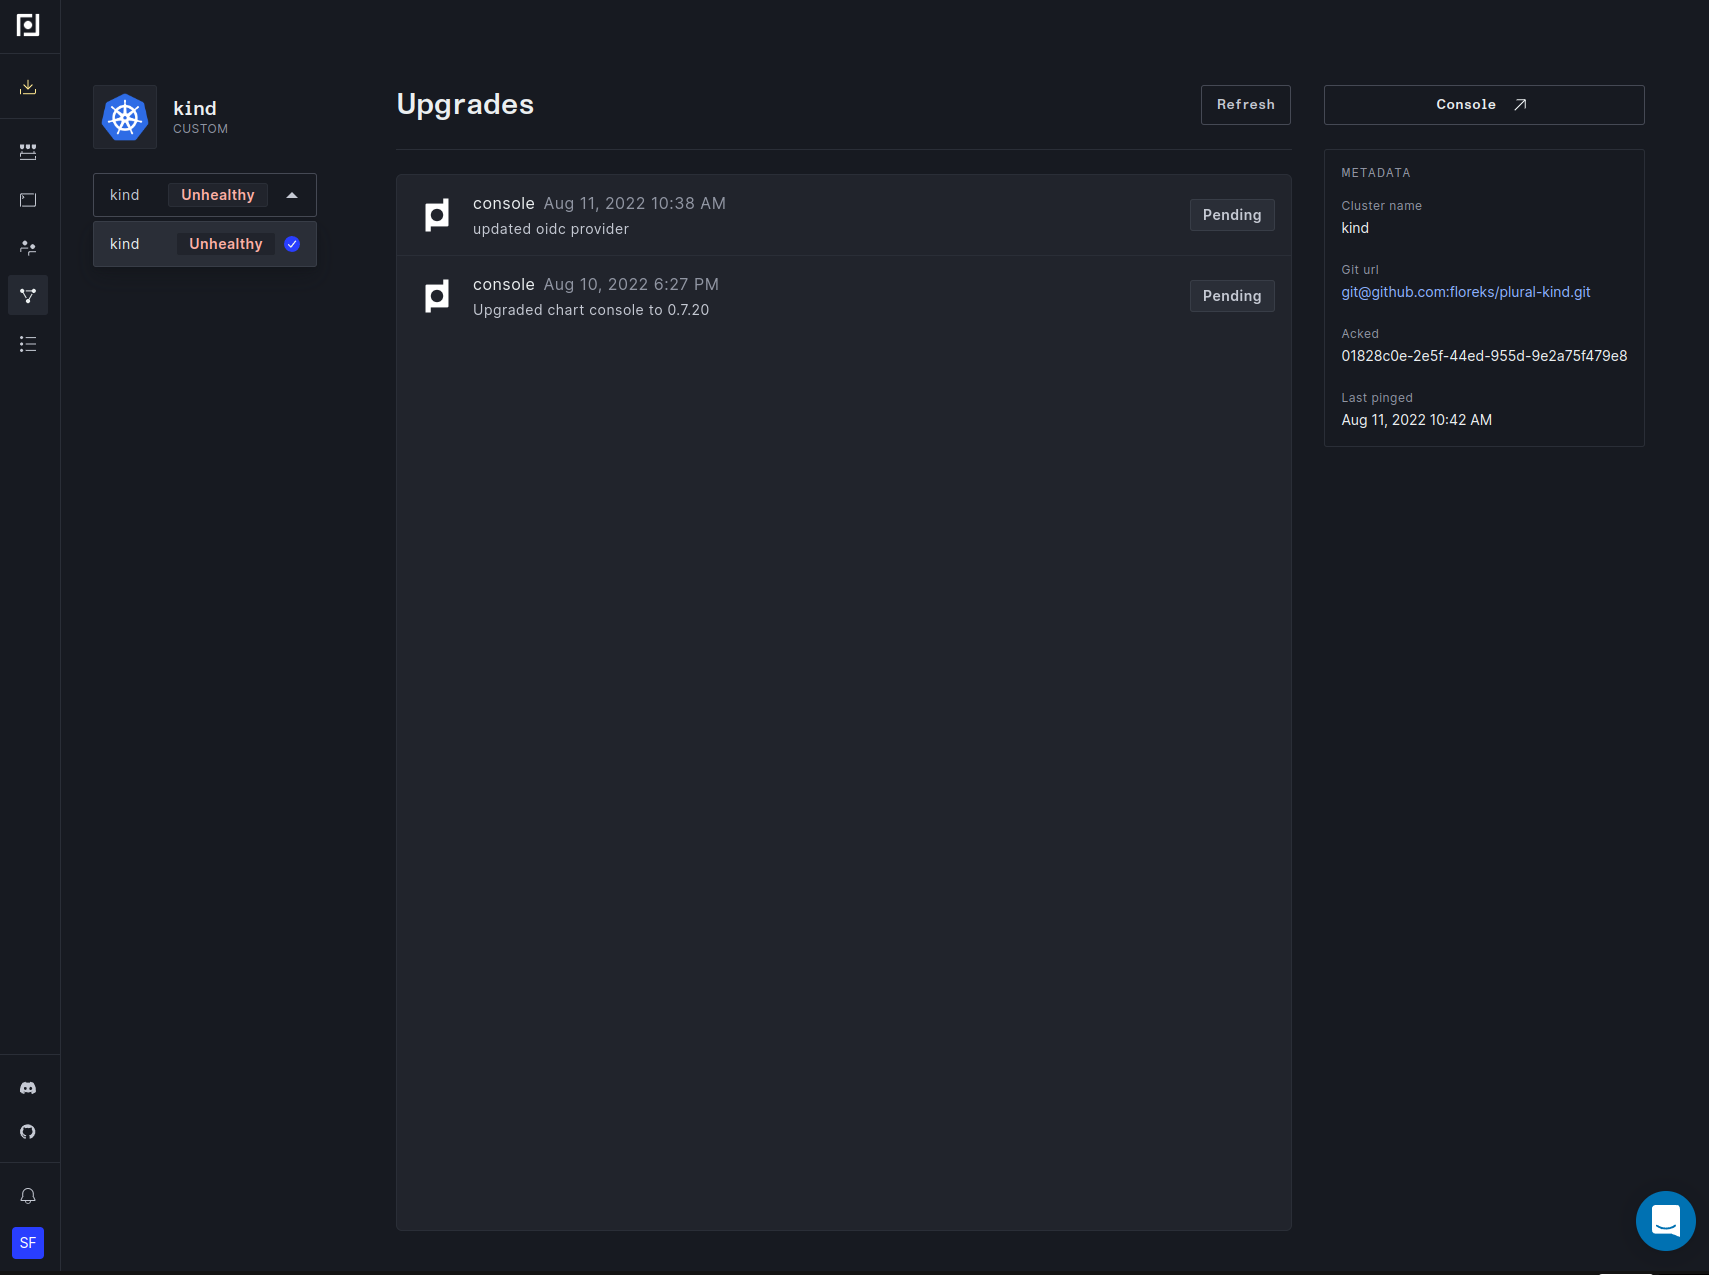Screen dimensions: 1709x1275
Task: Open the Discord icon in the sidebar
Action: coord(28,1088)
